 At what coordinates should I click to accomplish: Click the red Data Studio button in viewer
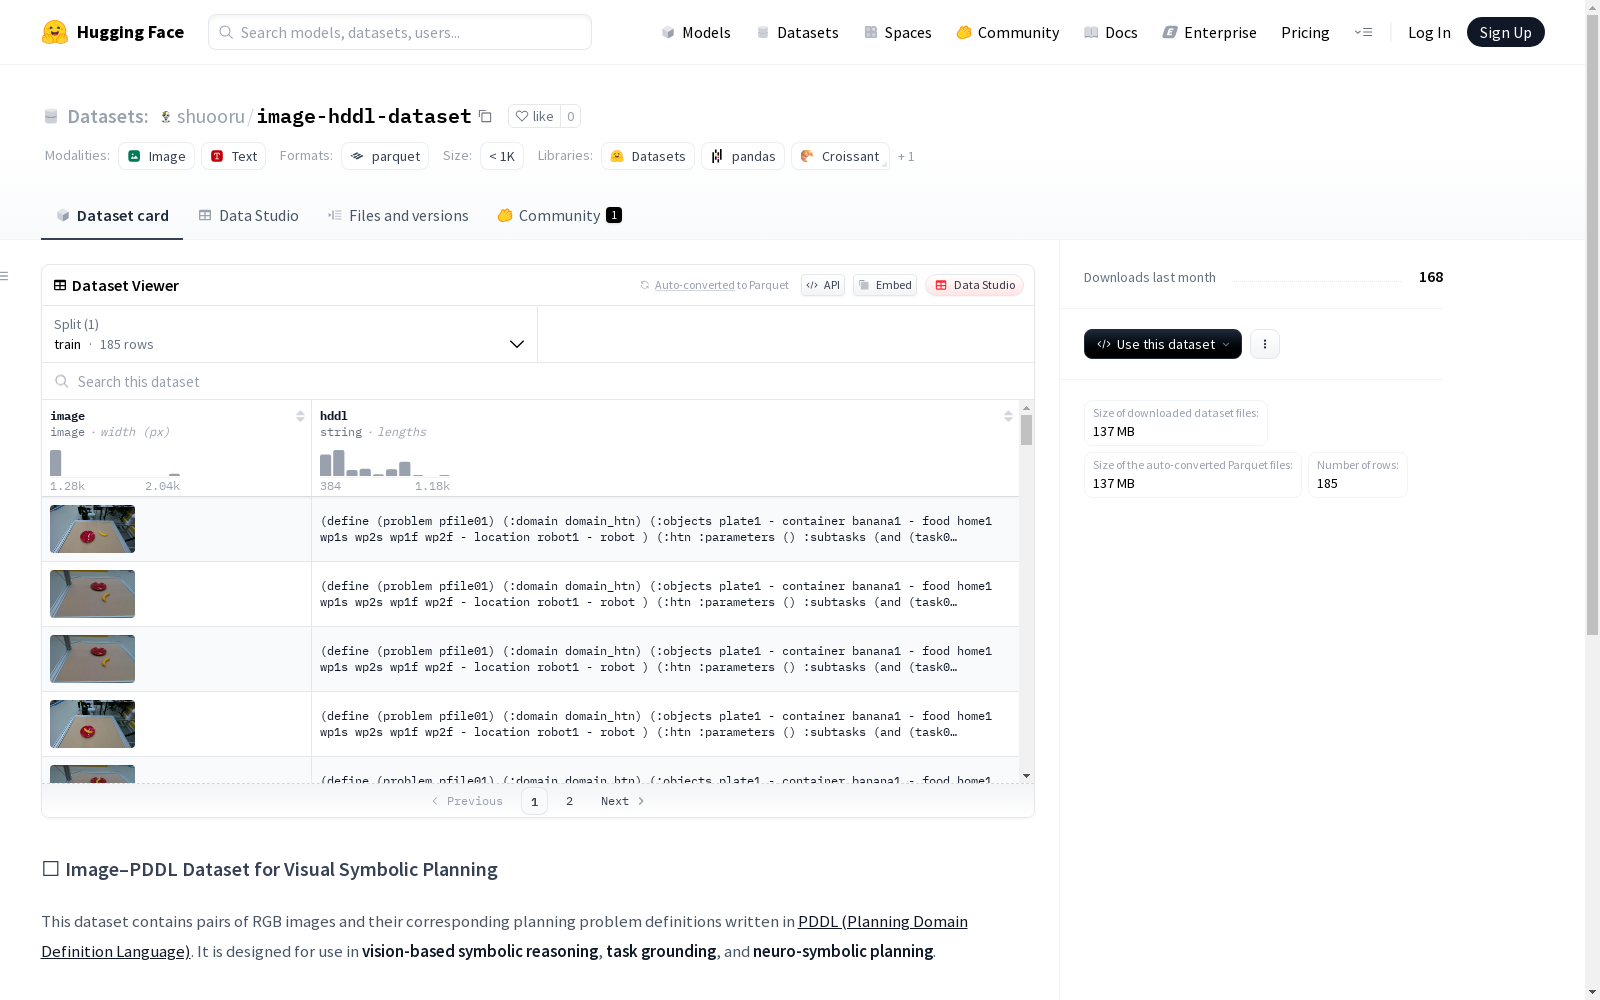pyautogui.click(x=974, y=285)
